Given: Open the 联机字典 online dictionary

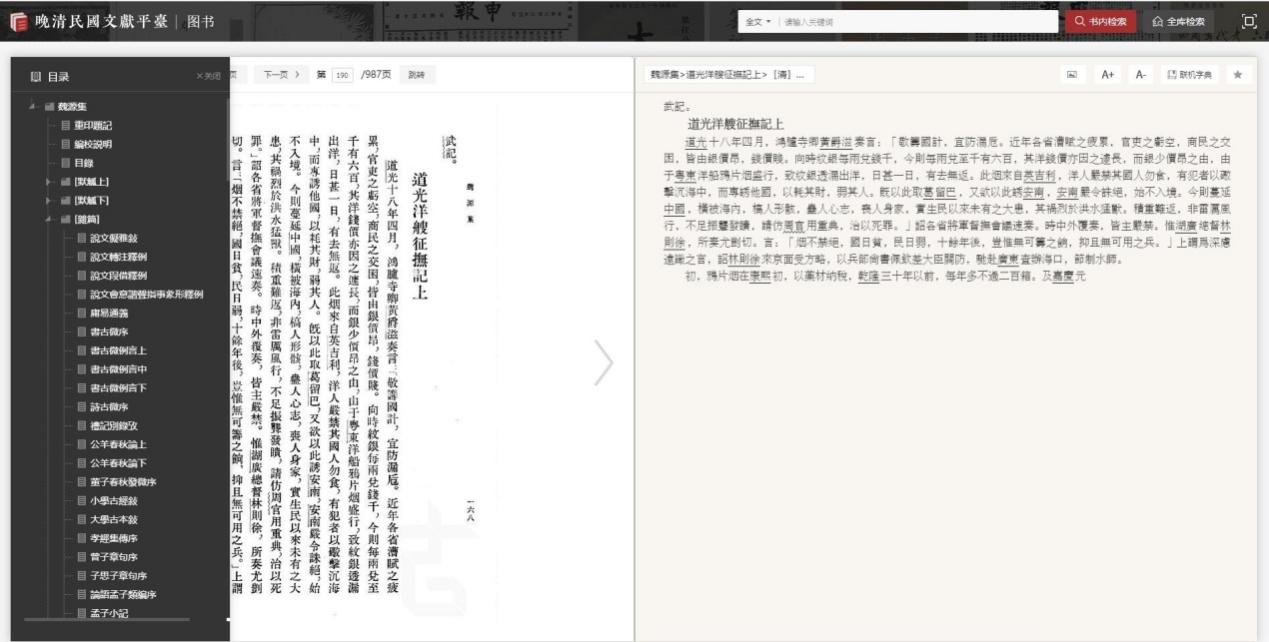Looking at the screenshot, I should coord(1189,75).
